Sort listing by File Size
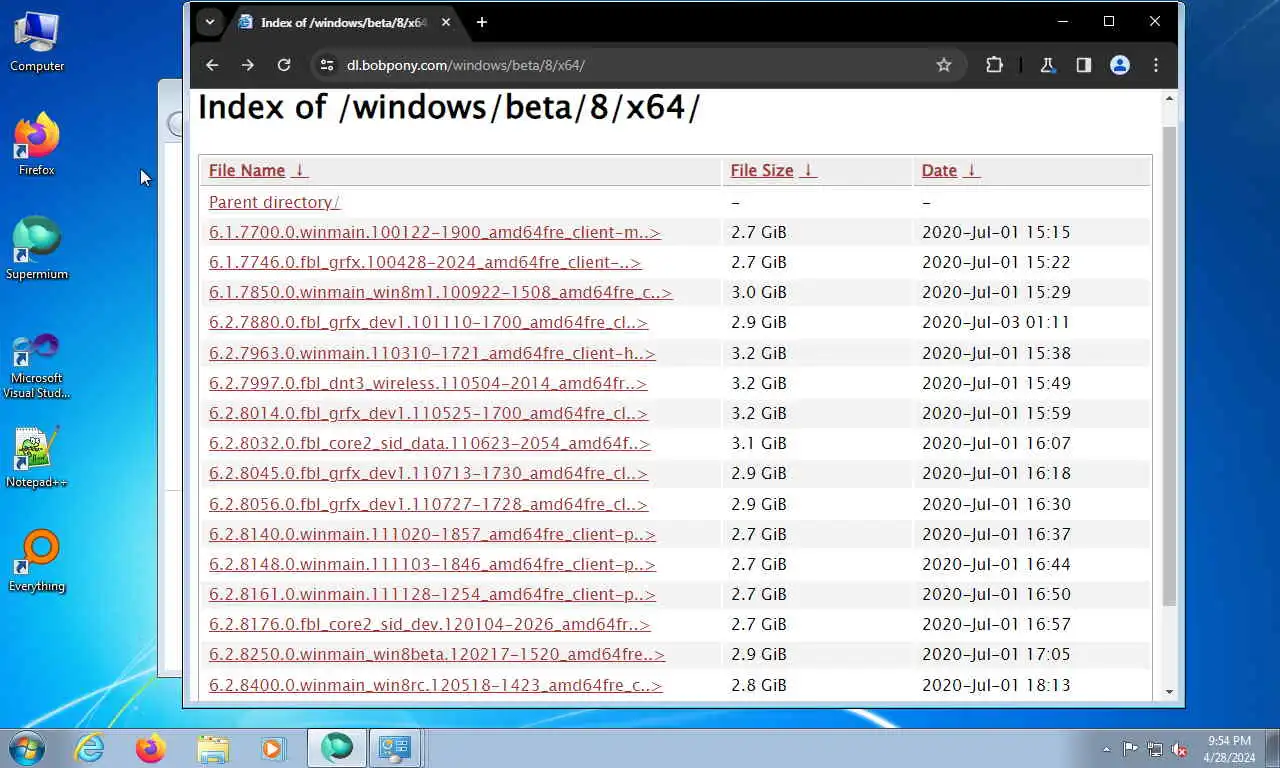This screenshot has height=768, width=1280. pyautogui.click(x=762, y=170)
